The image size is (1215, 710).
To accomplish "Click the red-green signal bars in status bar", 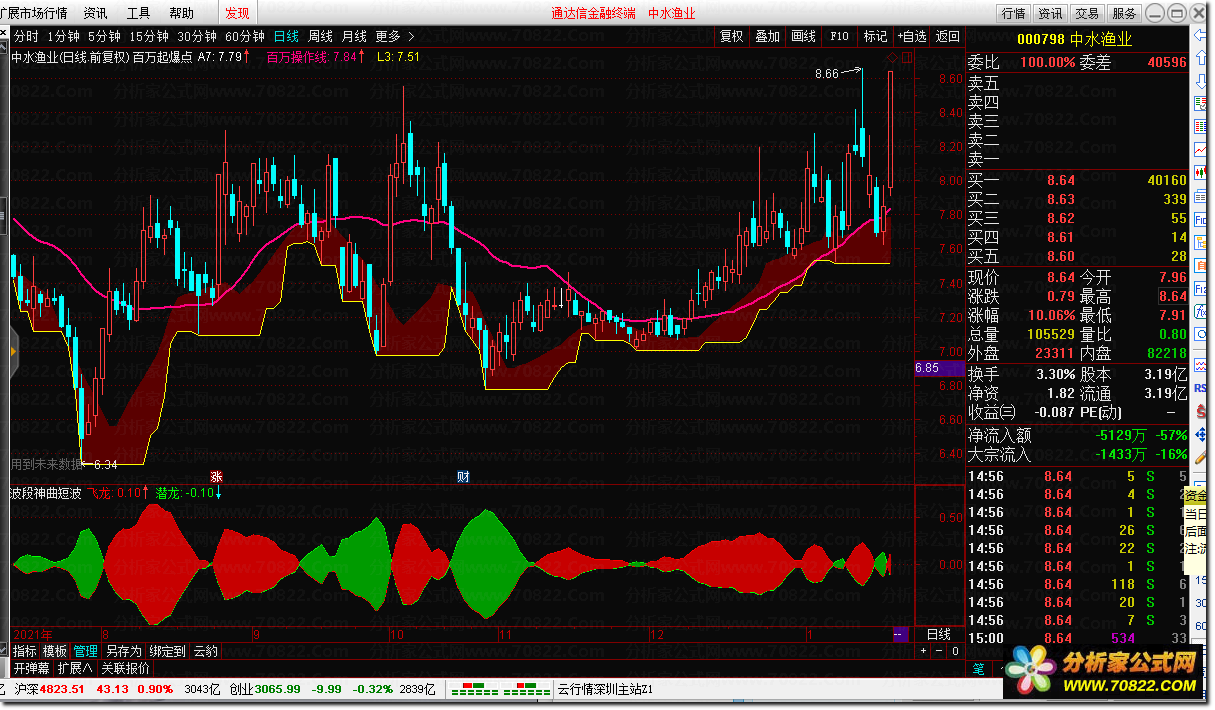I will (500, 689).
